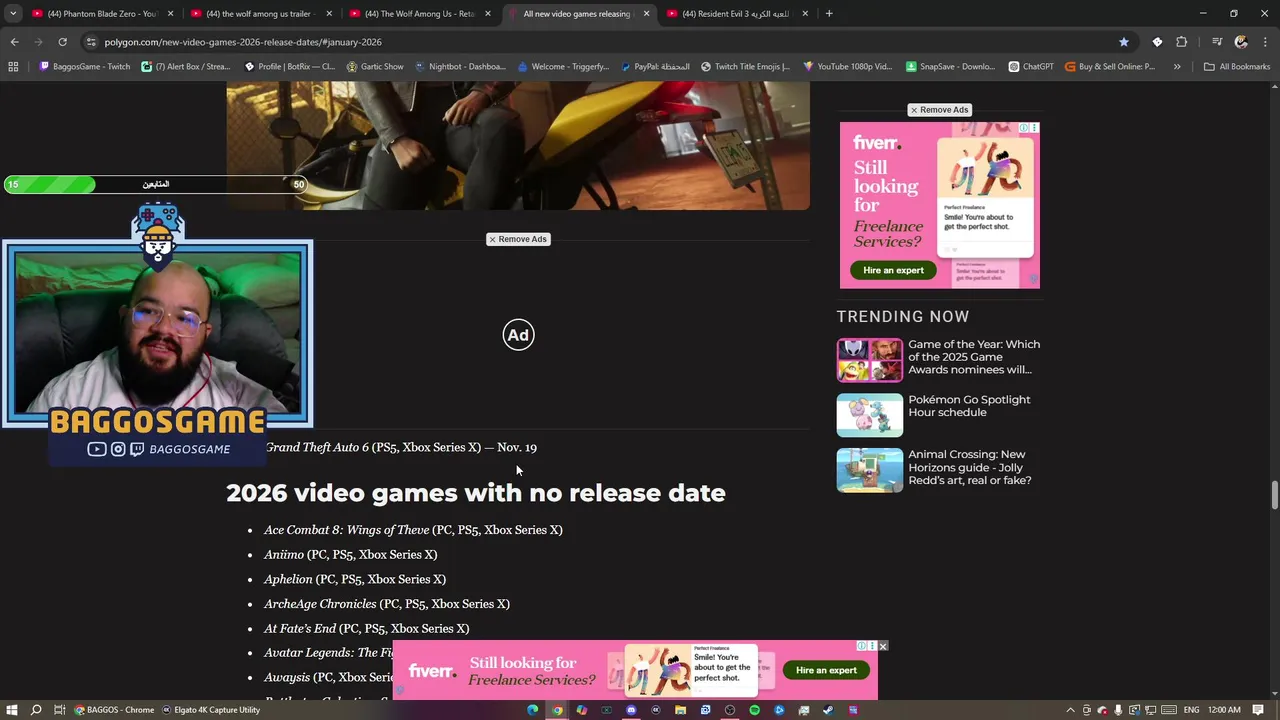Open the Gartic Show bookmark
The image size is (1280, 720).
tap(375, 67)
